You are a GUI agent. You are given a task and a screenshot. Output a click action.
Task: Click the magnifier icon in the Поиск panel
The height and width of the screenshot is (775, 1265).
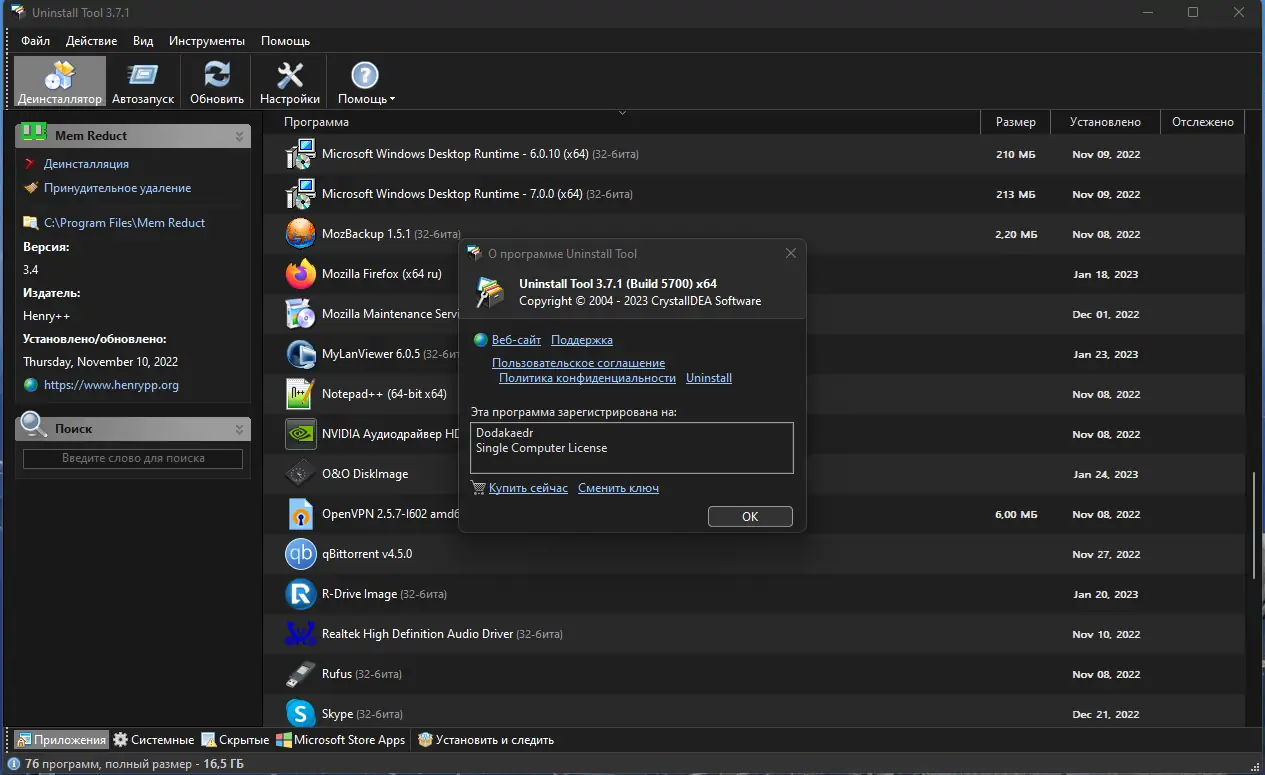click(33, 425)
